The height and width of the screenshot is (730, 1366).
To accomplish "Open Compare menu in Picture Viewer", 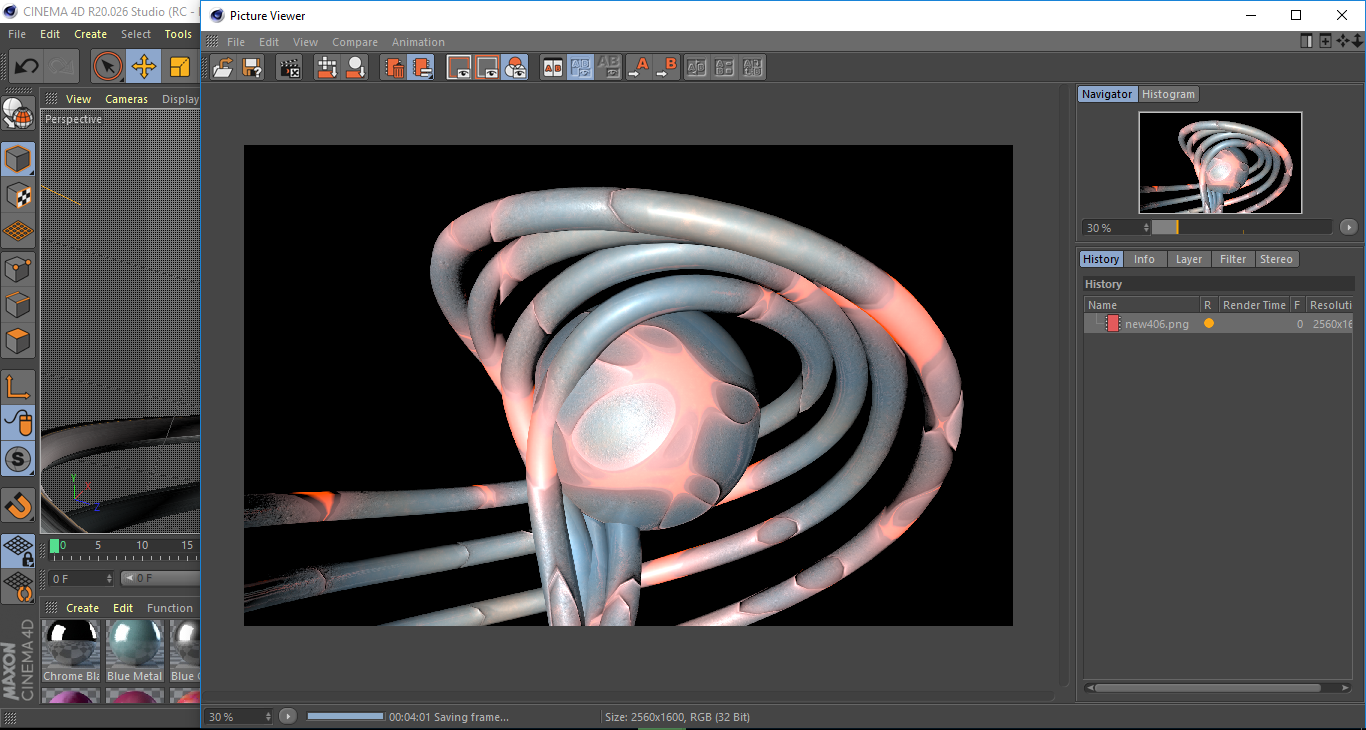I will [x=355, y=42].
